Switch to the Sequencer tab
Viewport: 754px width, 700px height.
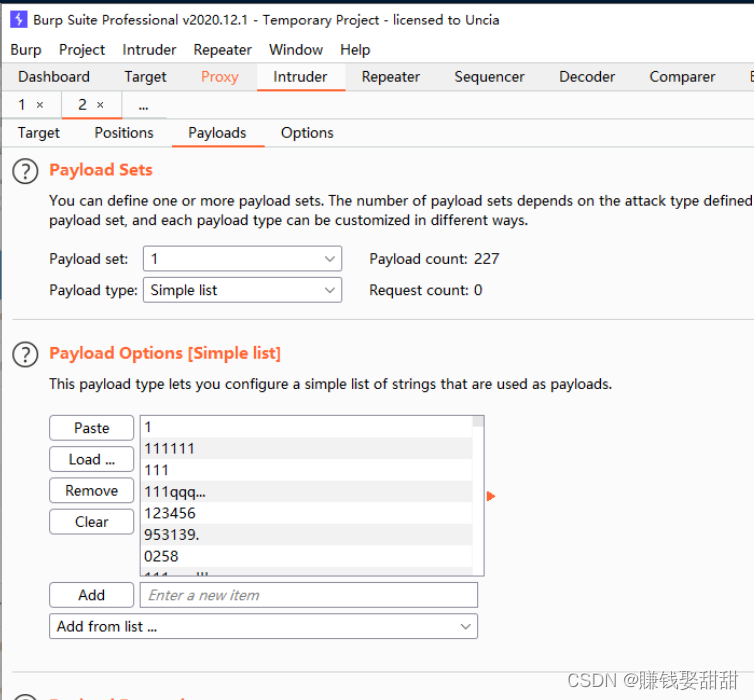pos(489,76)
